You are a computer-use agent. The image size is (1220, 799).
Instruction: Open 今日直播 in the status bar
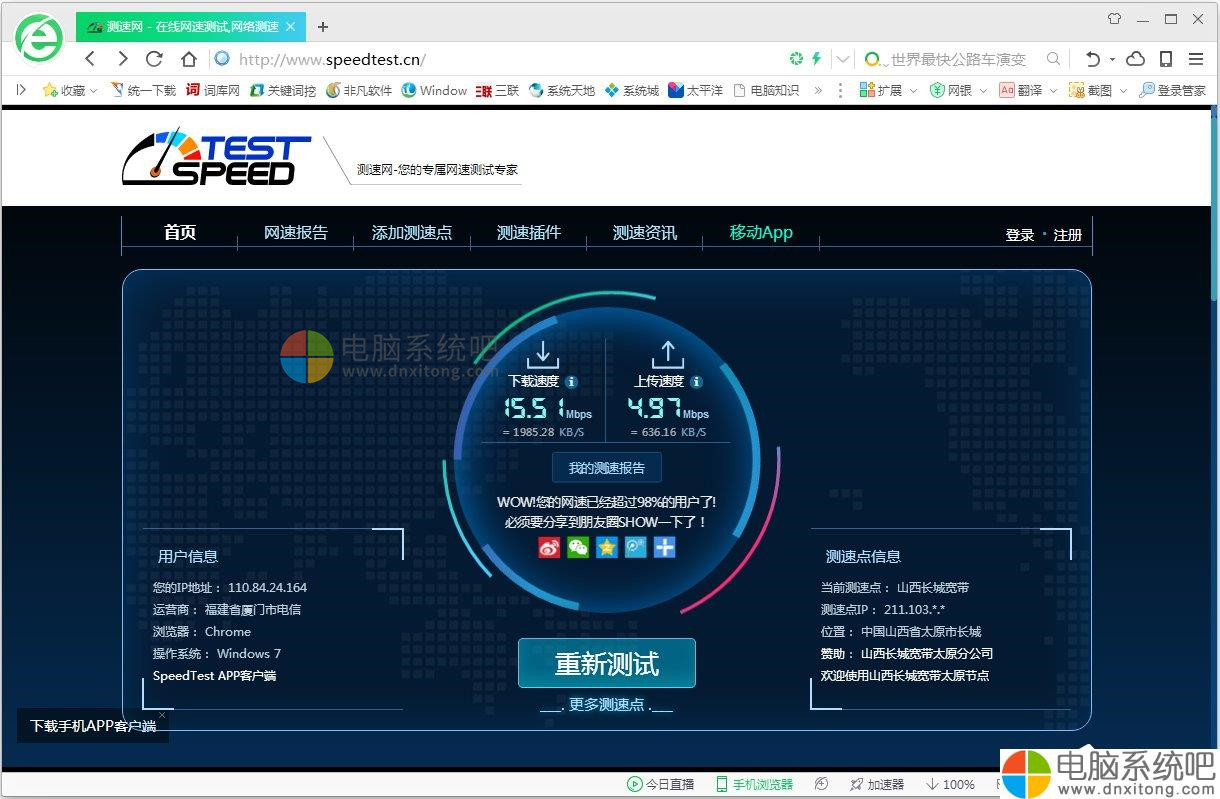pyautogui.click(x=660, y=784)
